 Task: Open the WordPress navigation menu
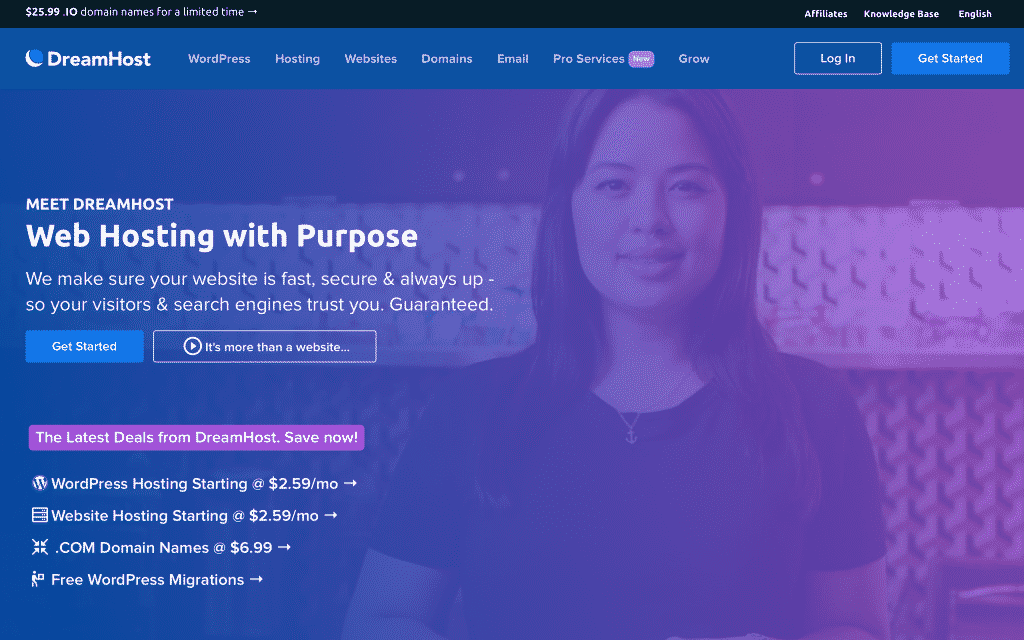[x=219, y=59]
